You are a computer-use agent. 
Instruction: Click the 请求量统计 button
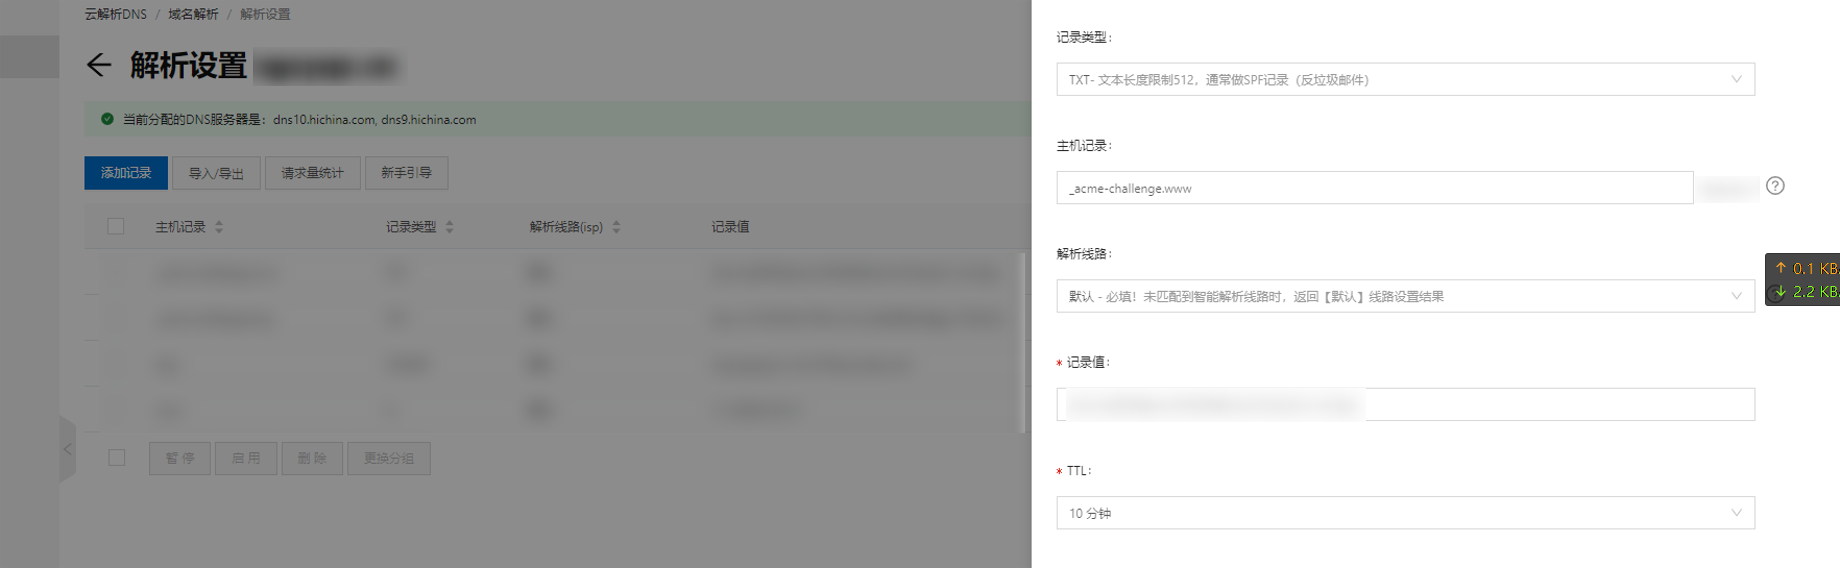312,173
